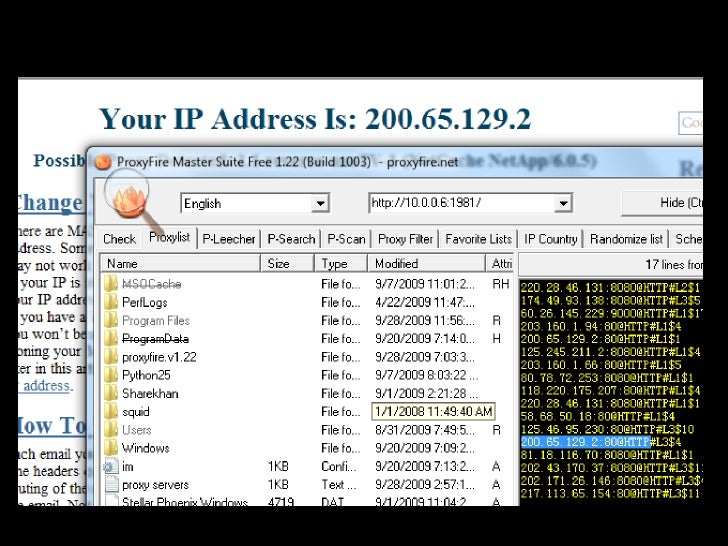Select the proxyfire.v1.22 folder icon
Screen dimensions: 728x546
click(x=110, y=357)
